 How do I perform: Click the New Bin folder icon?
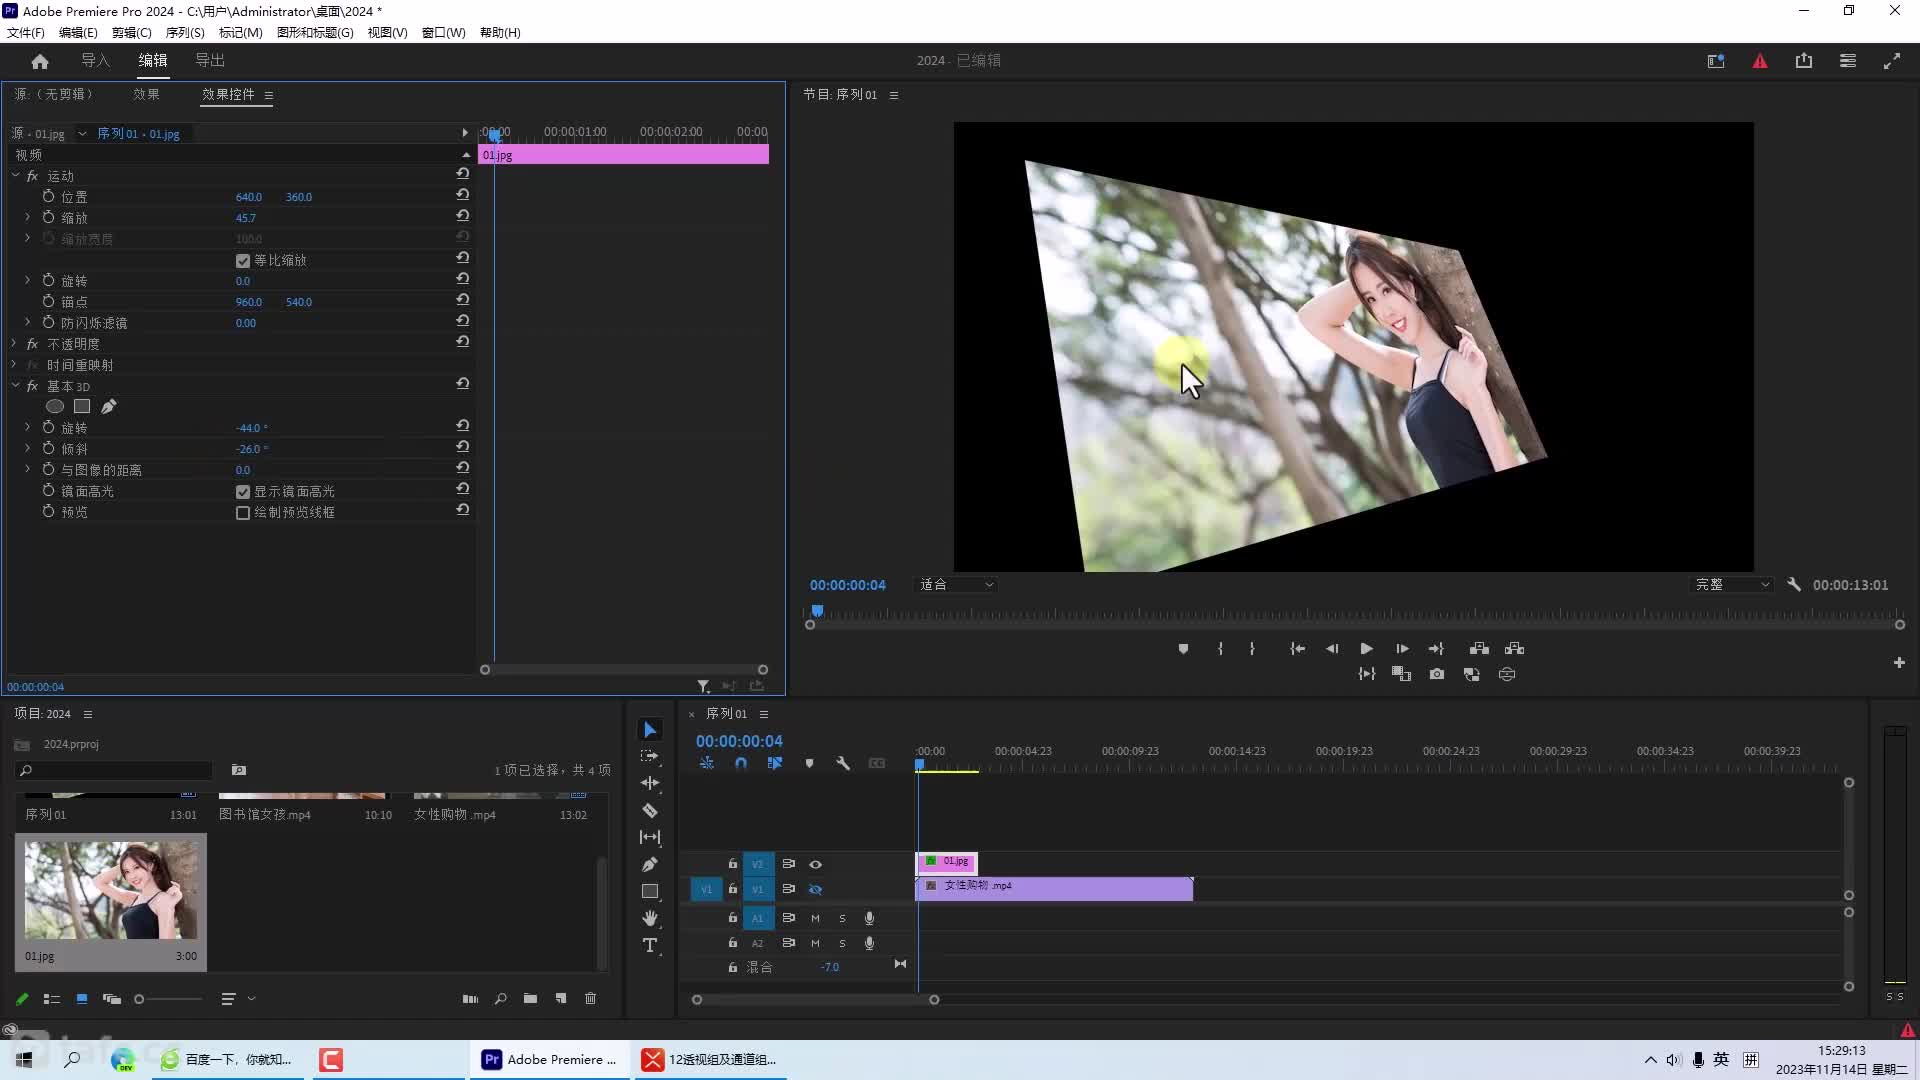click(x=530, y=998)
